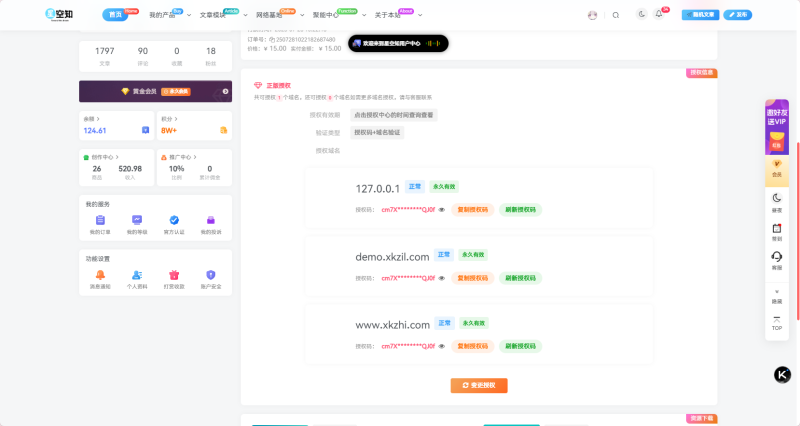Click the black K floating icon
The height and width of the screenshot is (426, 800).
[782, 374]
